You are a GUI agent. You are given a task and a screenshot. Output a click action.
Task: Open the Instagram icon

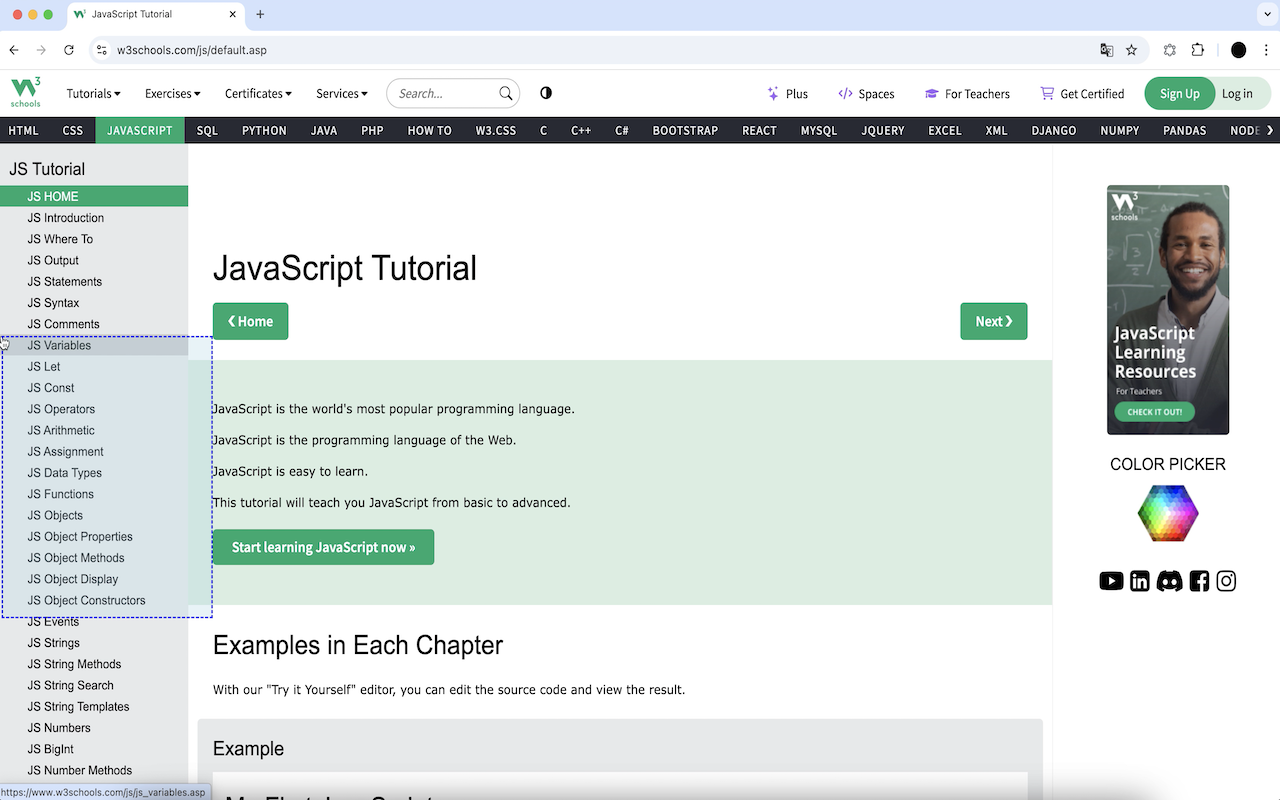pos(1226,581)
